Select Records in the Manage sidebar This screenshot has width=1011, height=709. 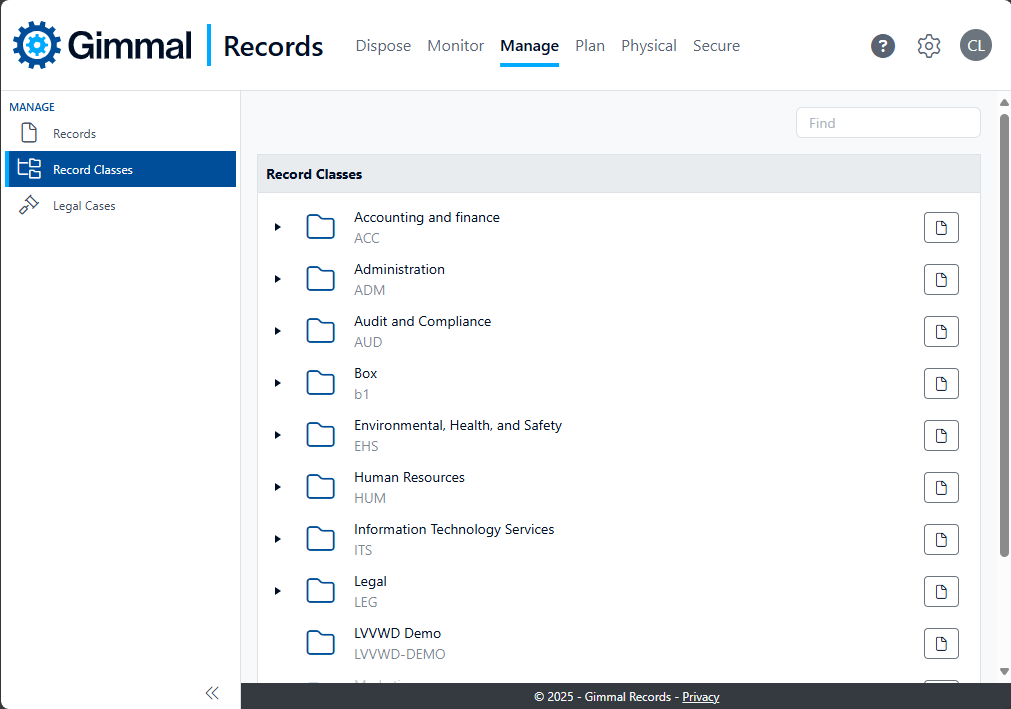pos(74,134)
